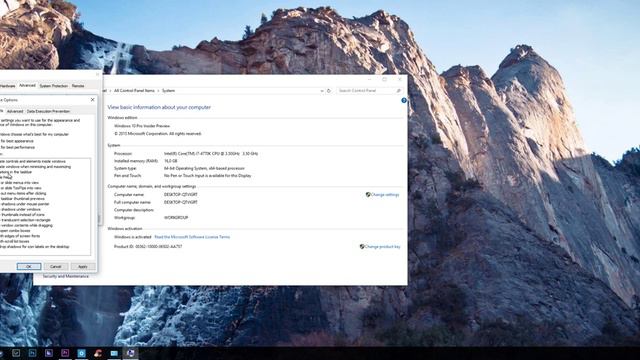Screen dimensions: 640x360
Task: Open the Premiere Pro icon in the taskbar
Action: pyautogui.click(x=65, y=353)
